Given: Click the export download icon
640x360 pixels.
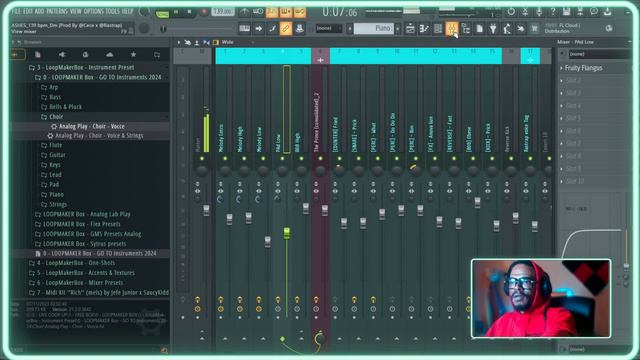Looking at the screenshot, I should [x=607, y=12].
